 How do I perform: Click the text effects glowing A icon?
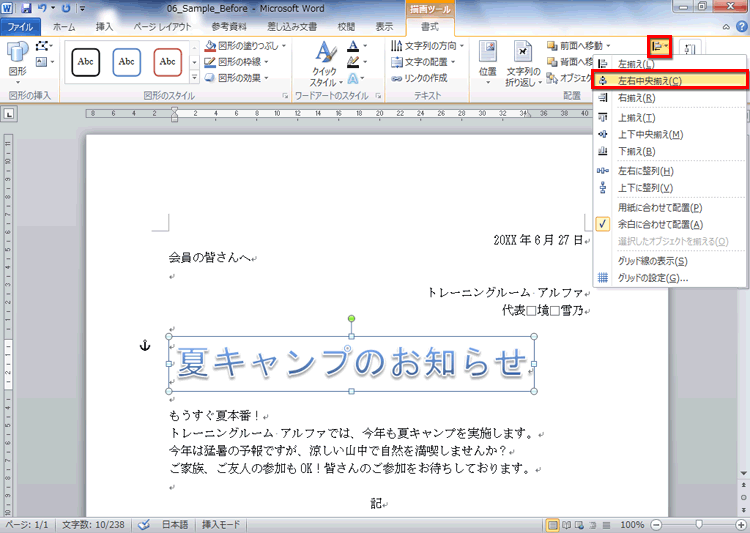[353, 78]
